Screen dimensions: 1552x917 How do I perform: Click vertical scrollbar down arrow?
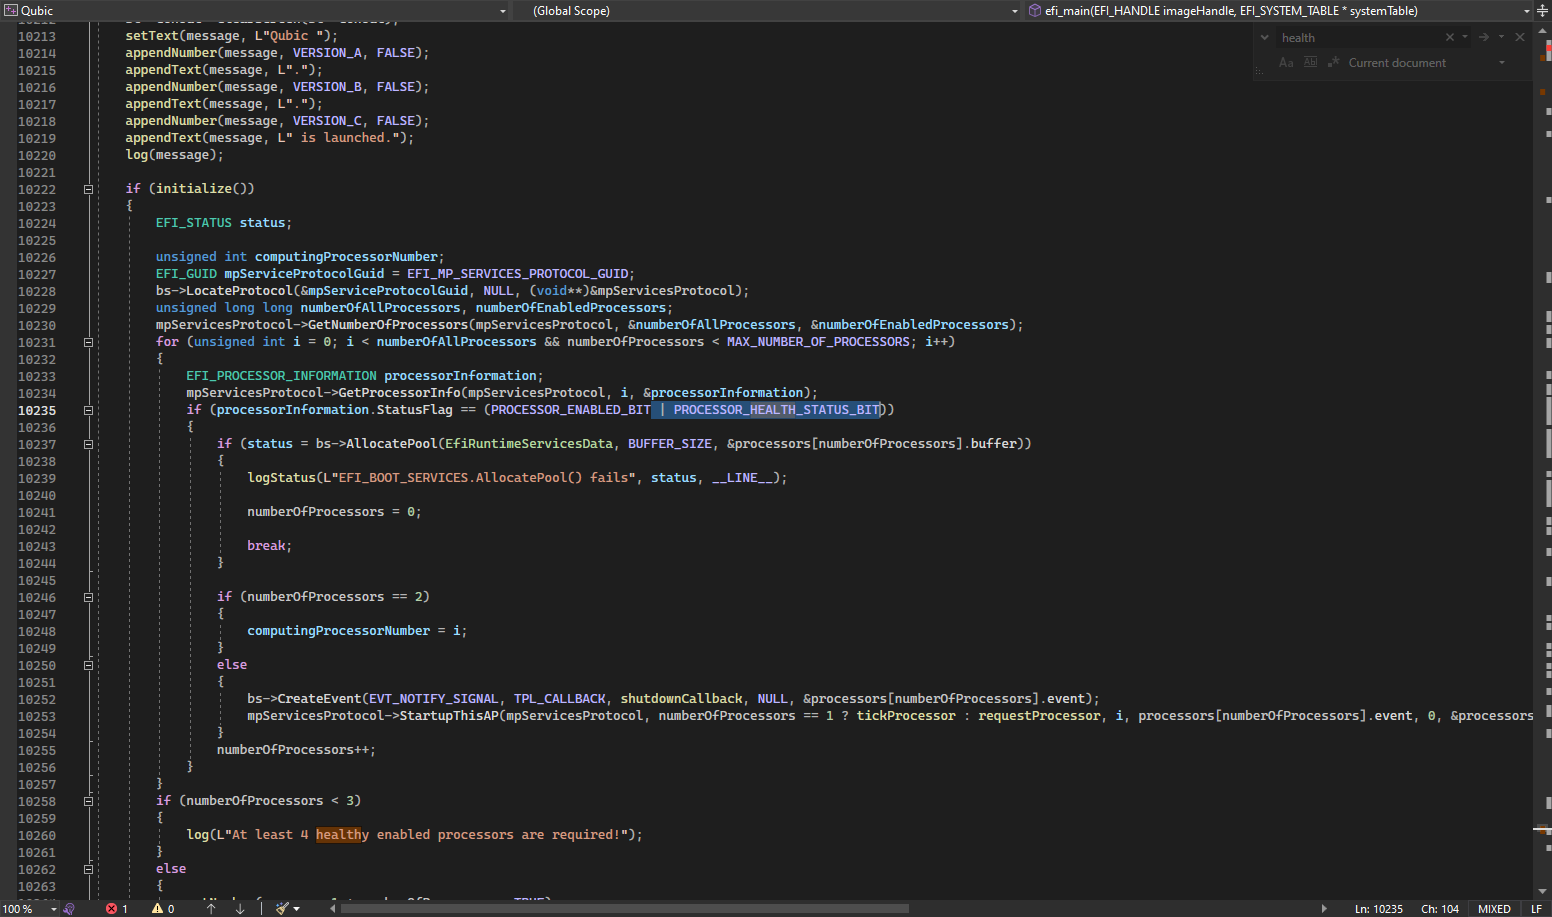click(x=1543, y=891)
